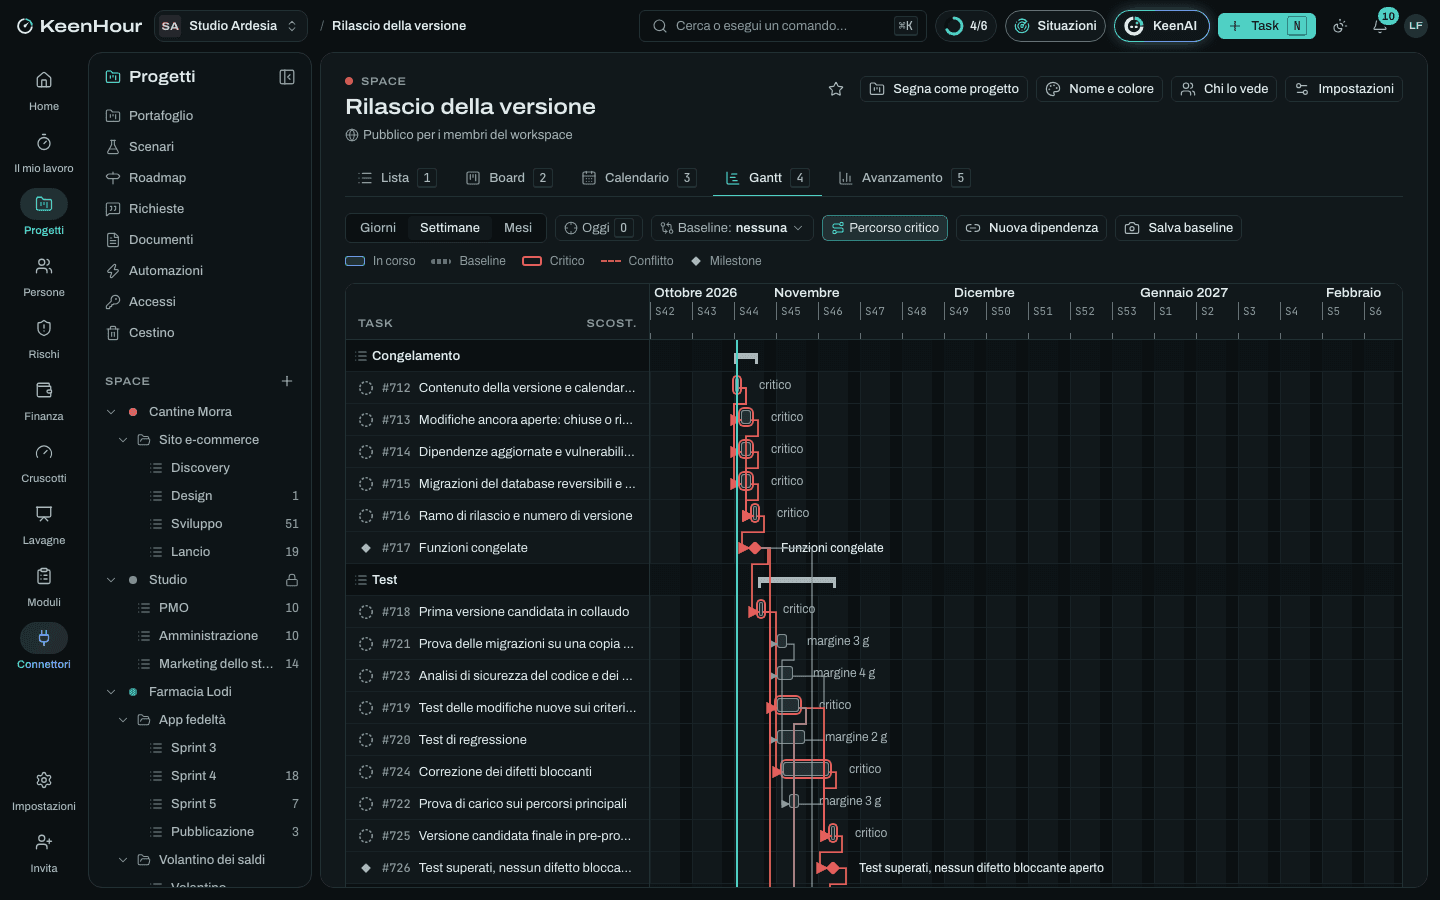Screen dimensions: 1440x900
Task: Star the Rilascio della versione space
Action: pyautogui.click(x=836, y=89)
